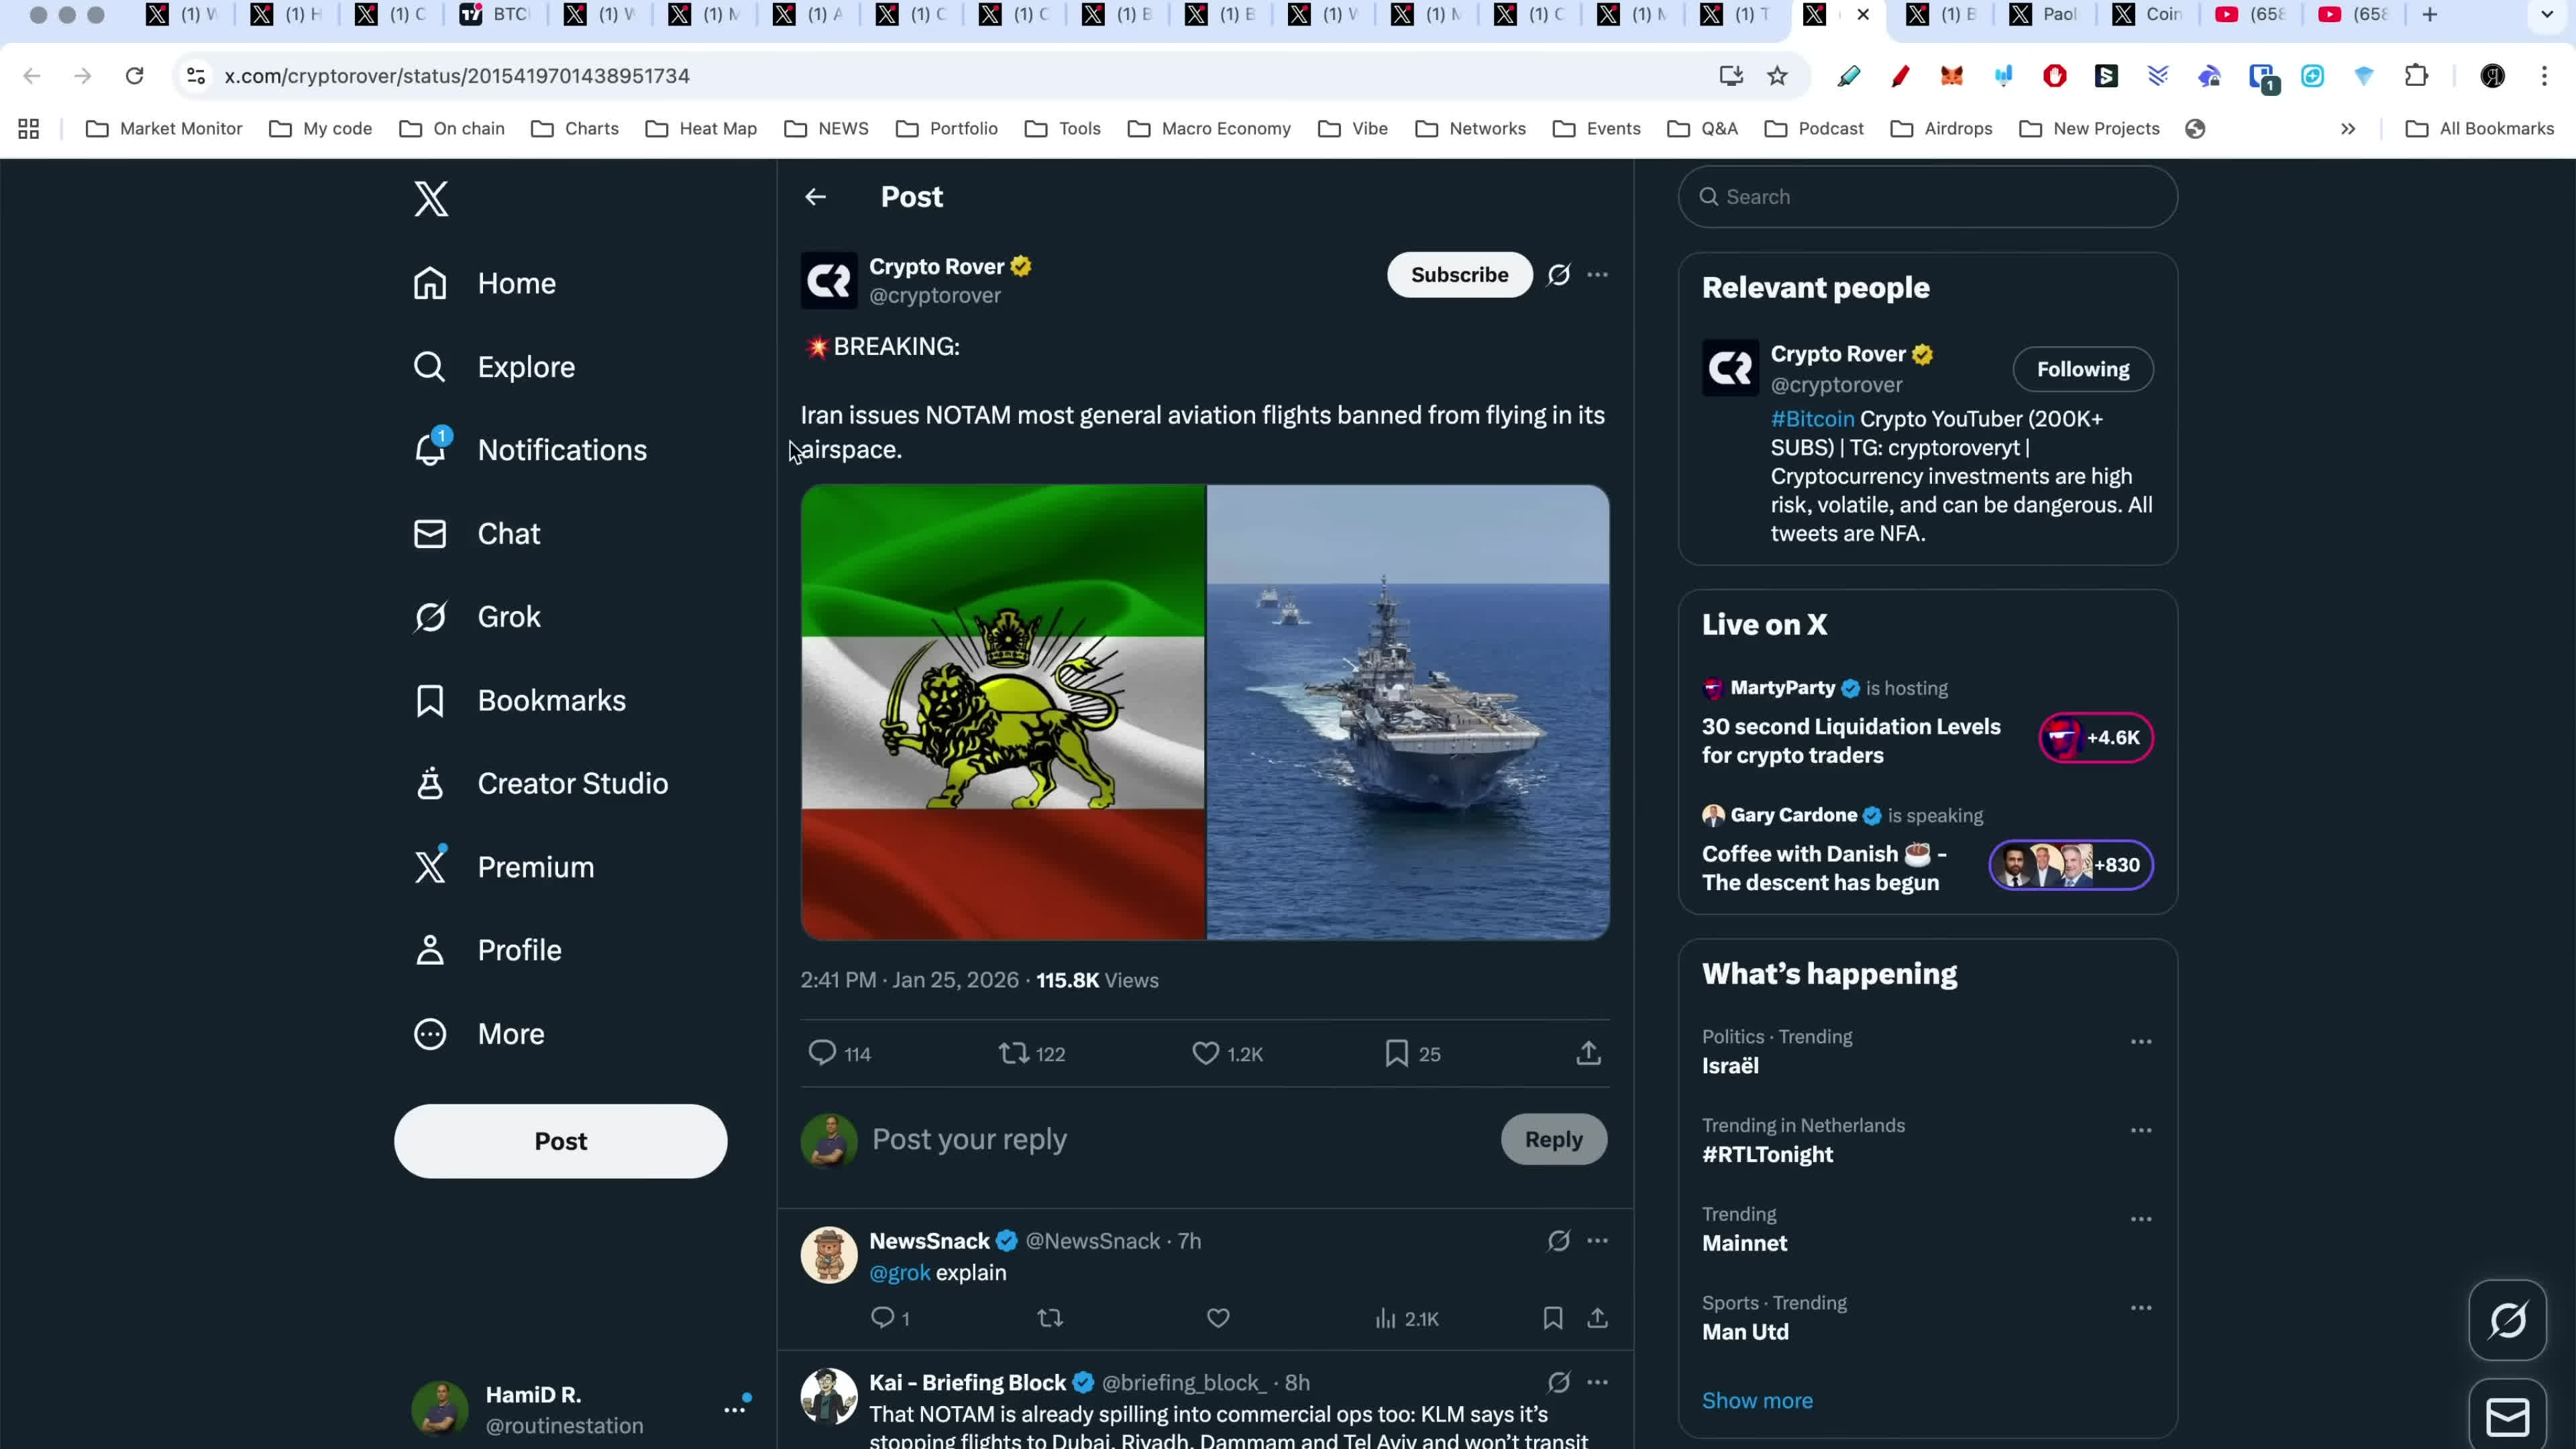
Task: Open Grok explain on NewsSnack's comment
Action: click(x=1558, y=1241)
